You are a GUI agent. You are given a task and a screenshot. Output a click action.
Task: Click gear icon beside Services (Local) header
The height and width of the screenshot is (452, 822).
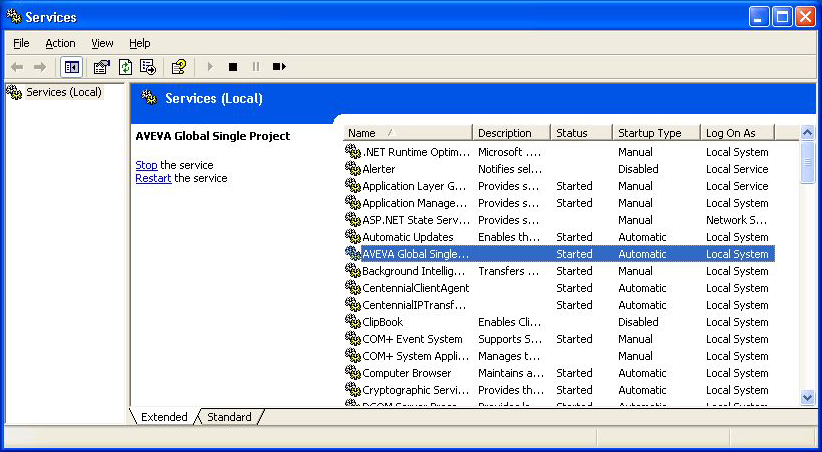[x=149, y=98]
